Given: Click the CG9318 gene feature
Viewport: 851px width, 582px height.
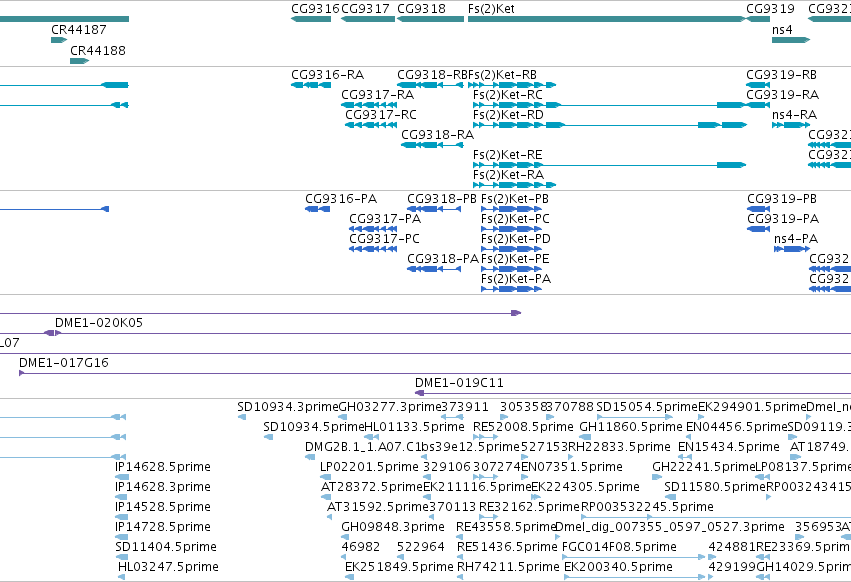Looking at the screenshot, I should pyautogui.click(x=430, y=19).
